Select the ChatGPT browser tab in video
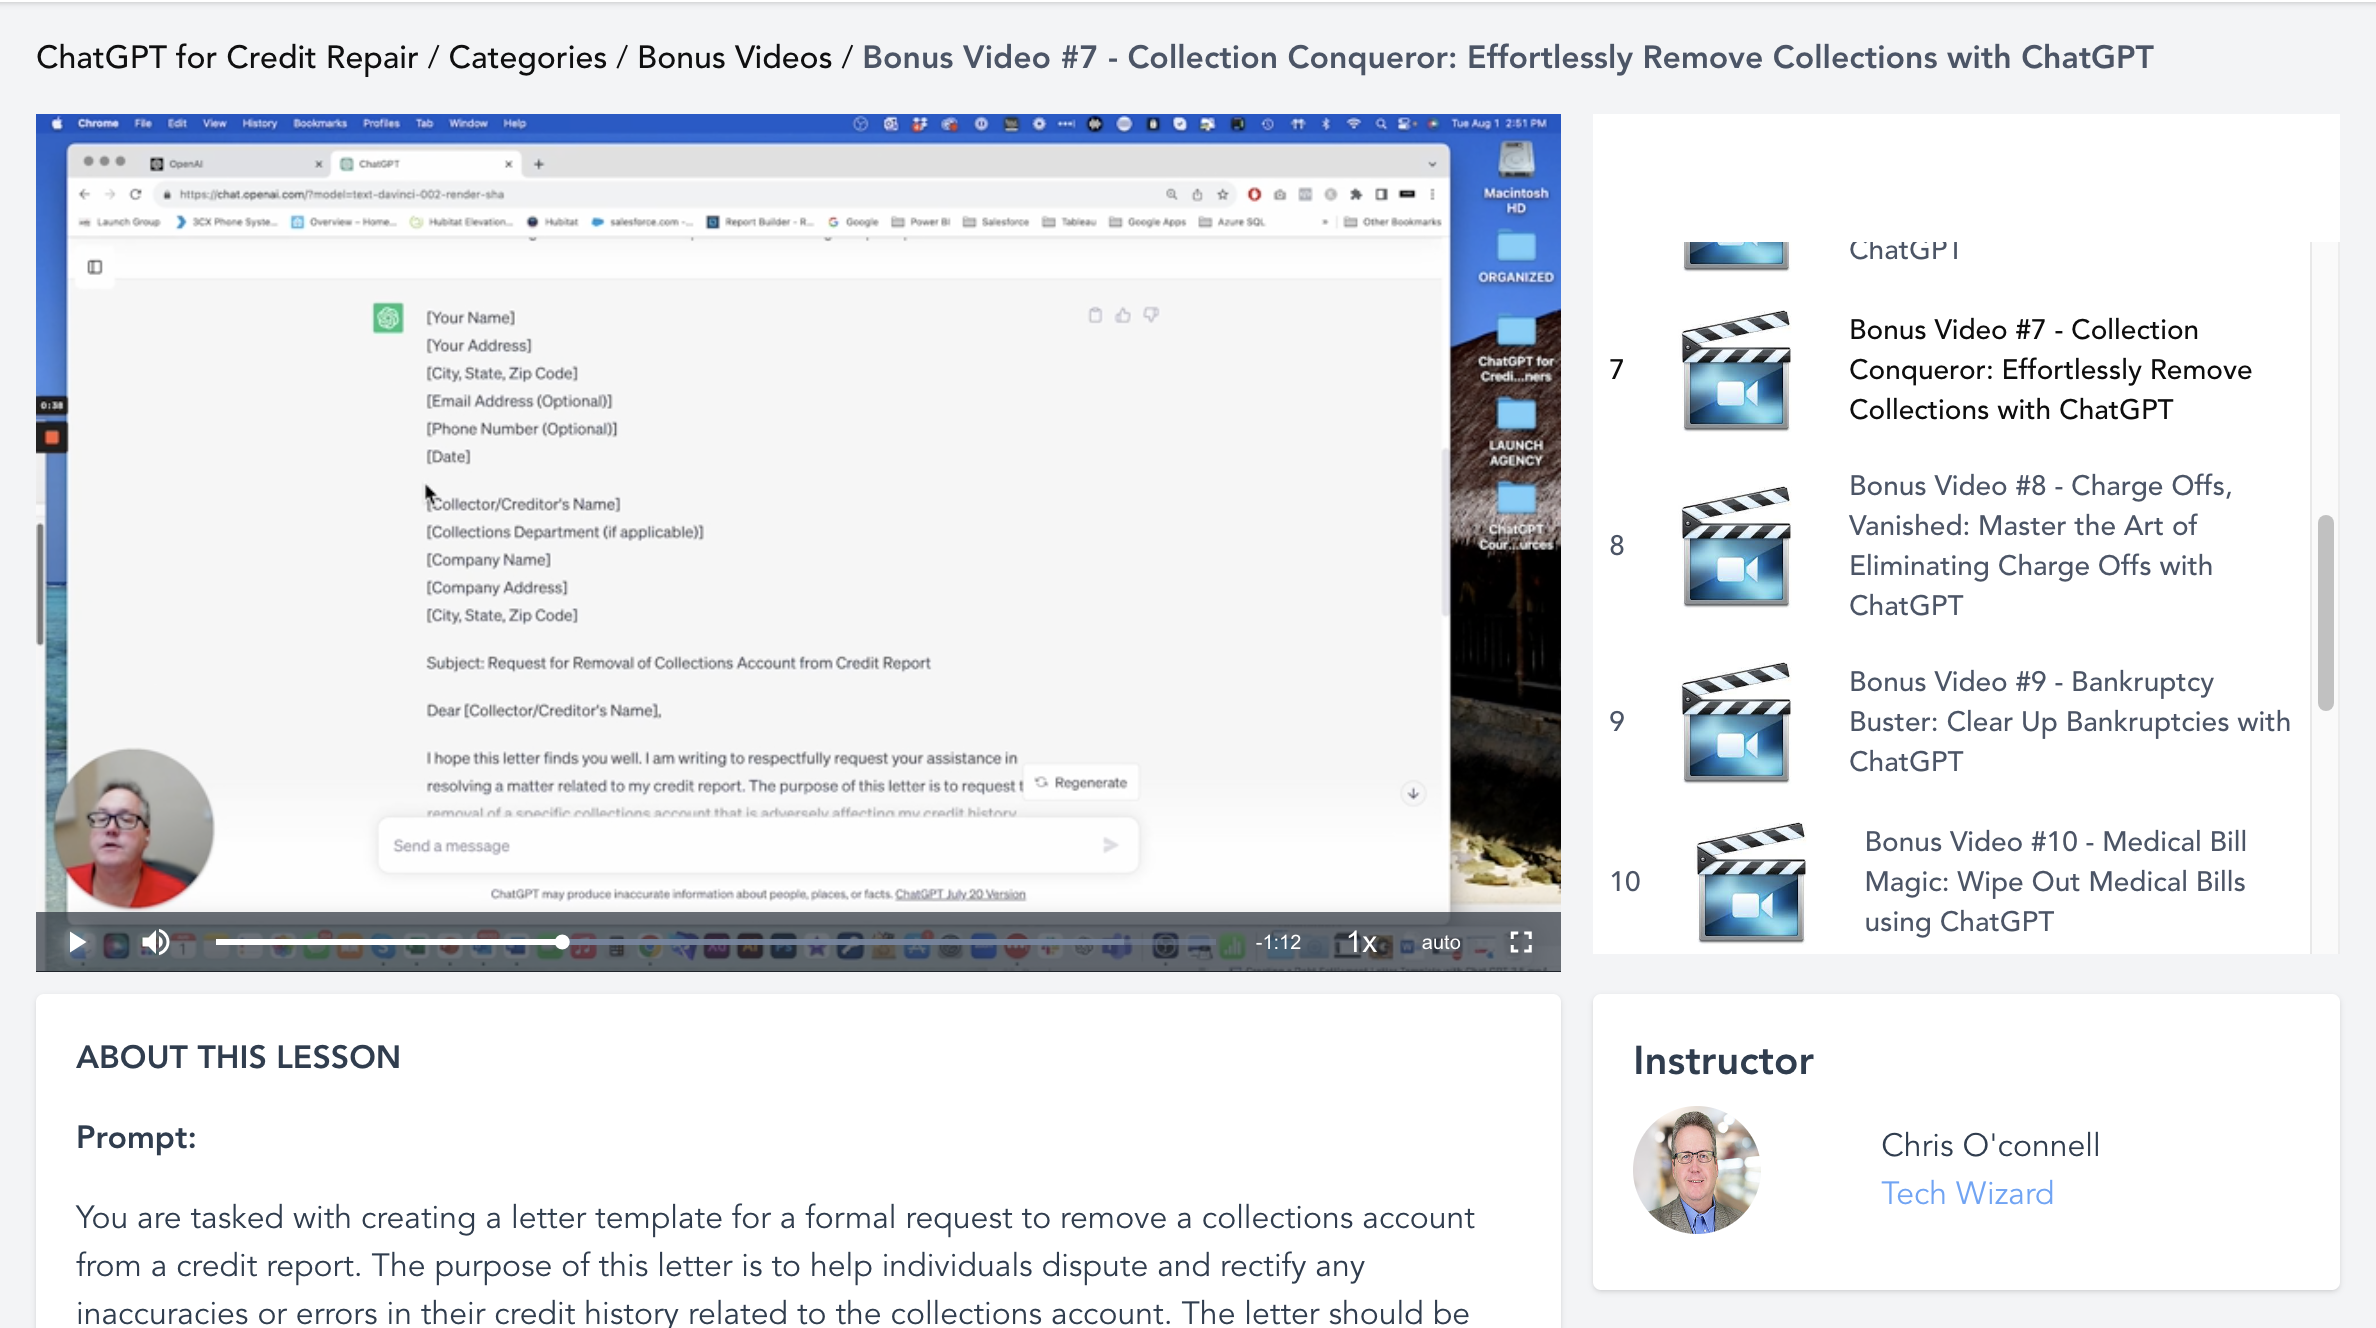Image resolution: width=2376 pixels, height=1328 pixels. (426, 163)
